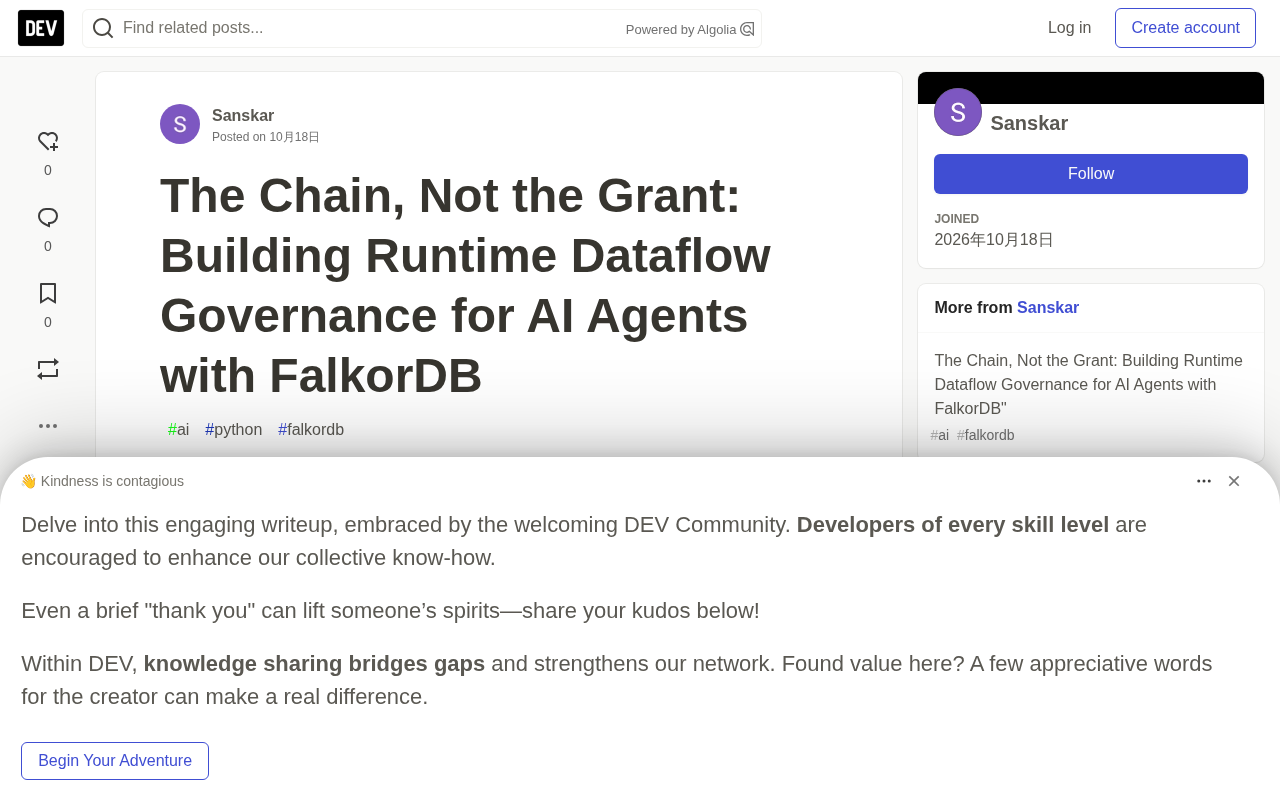
Task: Open the Sanskar avatar in the profile card
Action: click(x=958, y=112)
